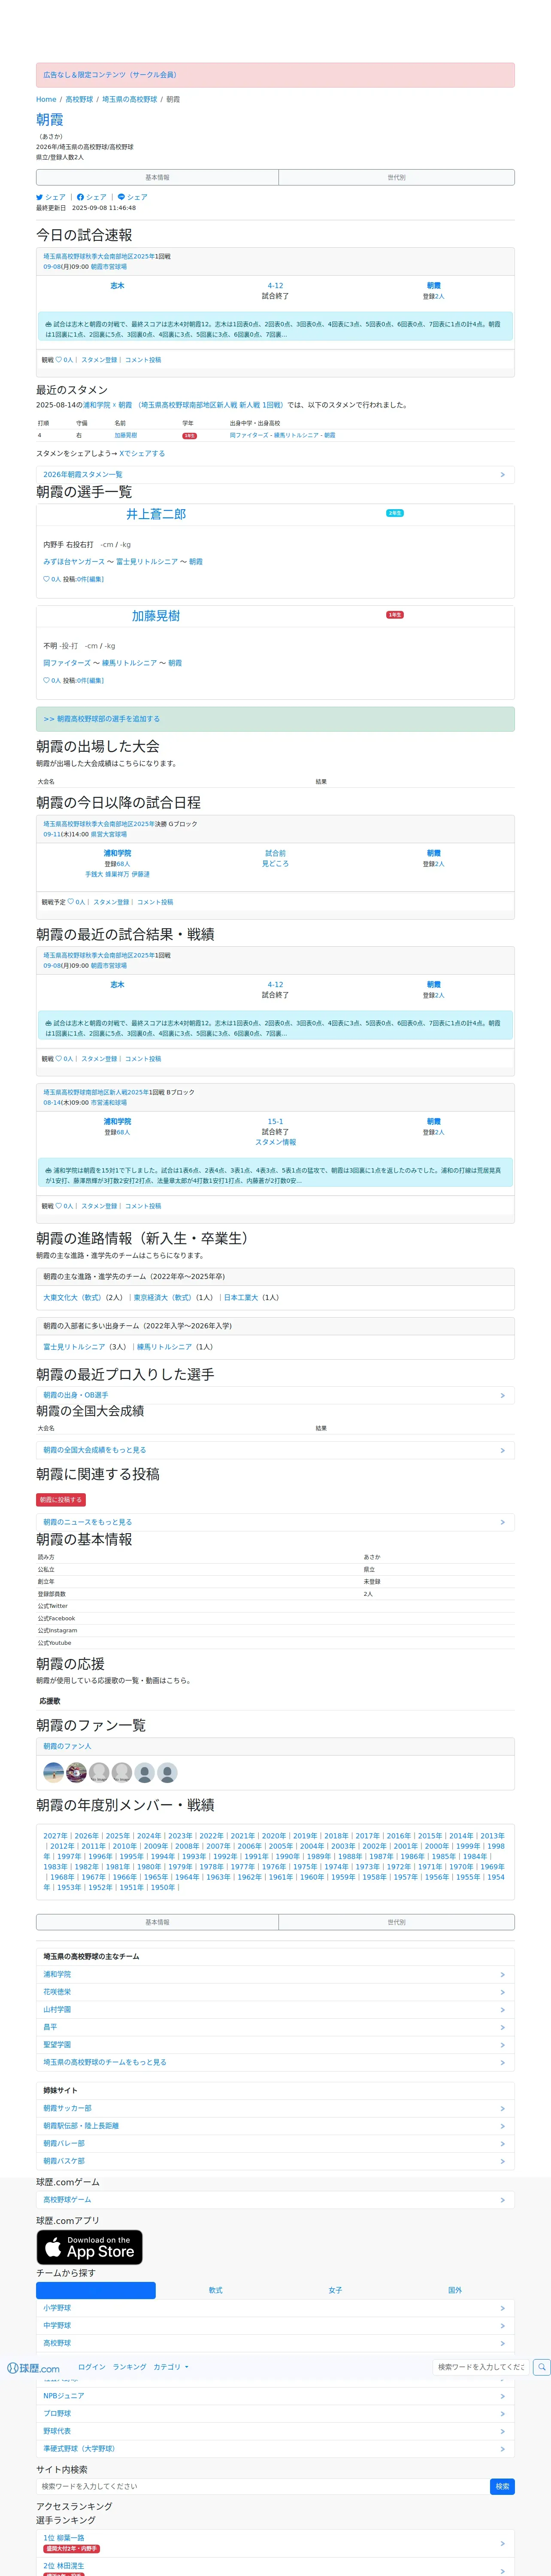The image size is (551, 2576).
Task: Click ランキング in the navigation bar
Action: pos(129,2367)
